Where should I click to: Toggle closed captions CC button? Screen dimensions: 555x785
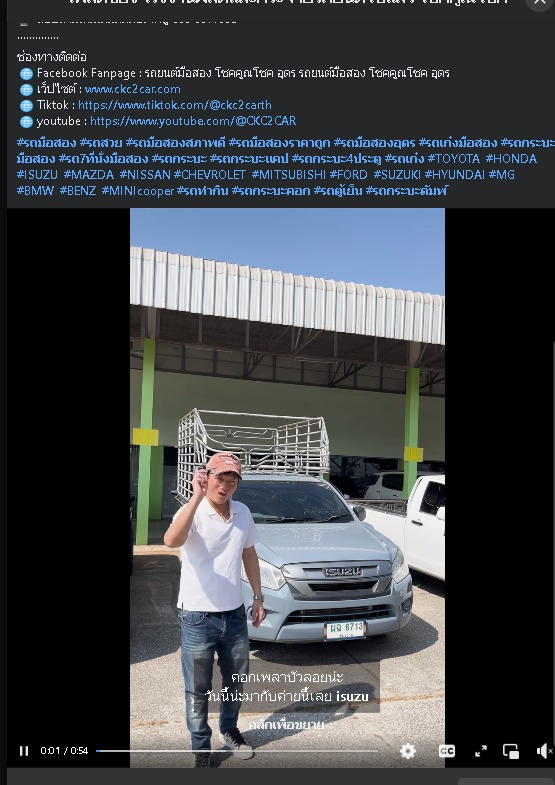(446, 751)
